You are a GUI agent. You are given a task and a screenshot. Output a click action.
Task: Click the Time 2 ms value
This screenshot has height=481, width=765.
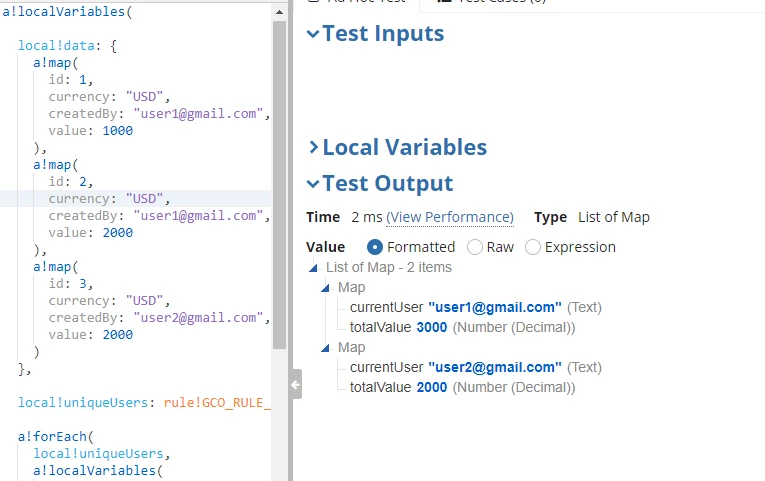367,217
